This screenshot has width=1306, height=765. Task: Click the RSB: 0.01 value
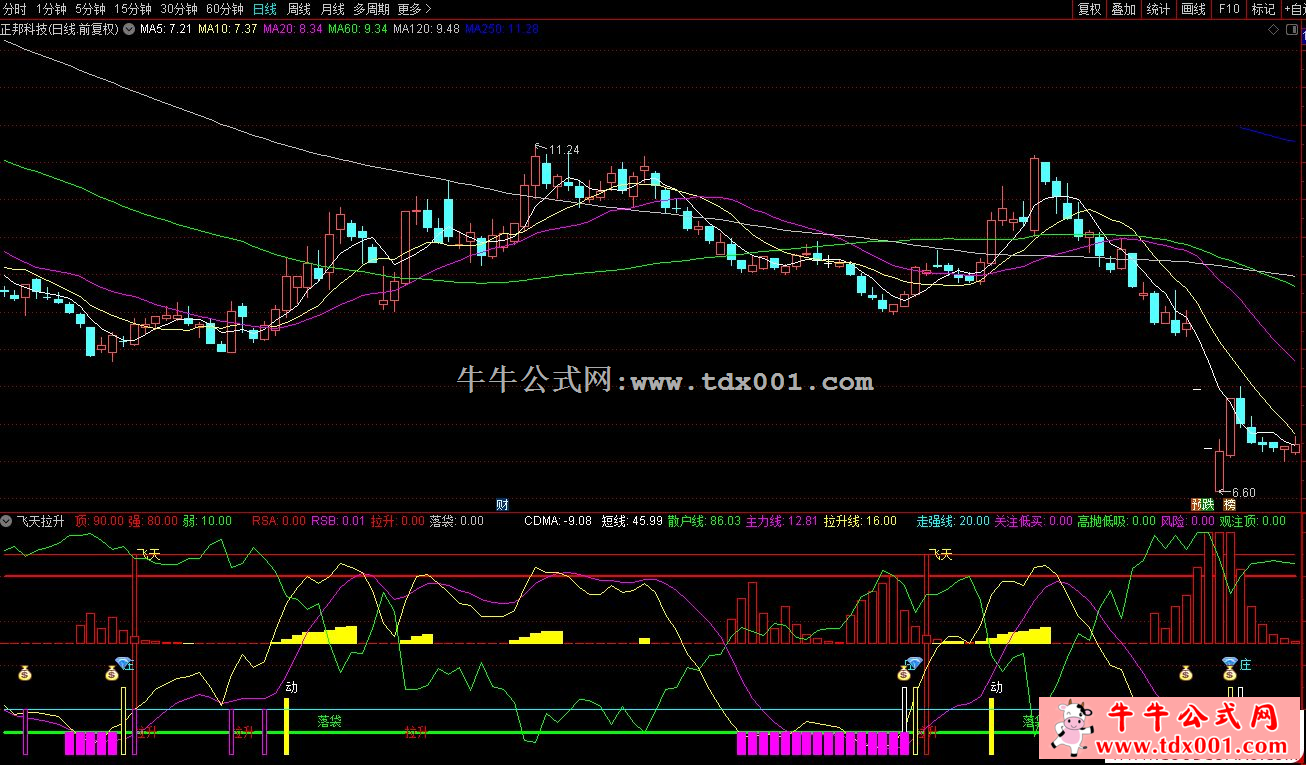[339, 521]
